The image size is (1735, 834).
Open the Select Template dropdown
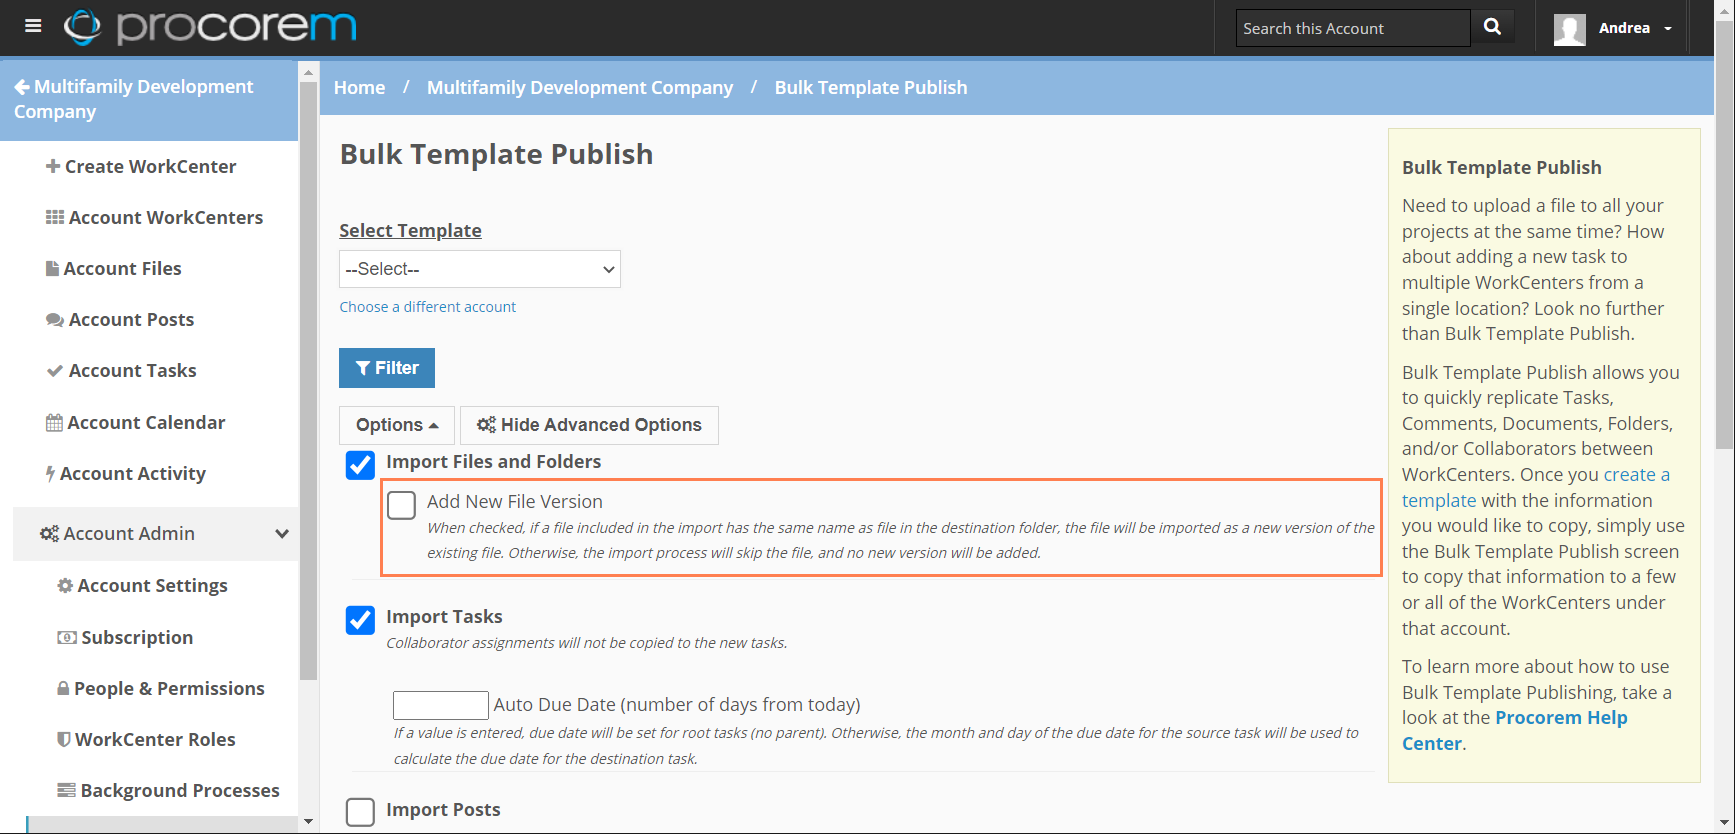coord(480,269)
